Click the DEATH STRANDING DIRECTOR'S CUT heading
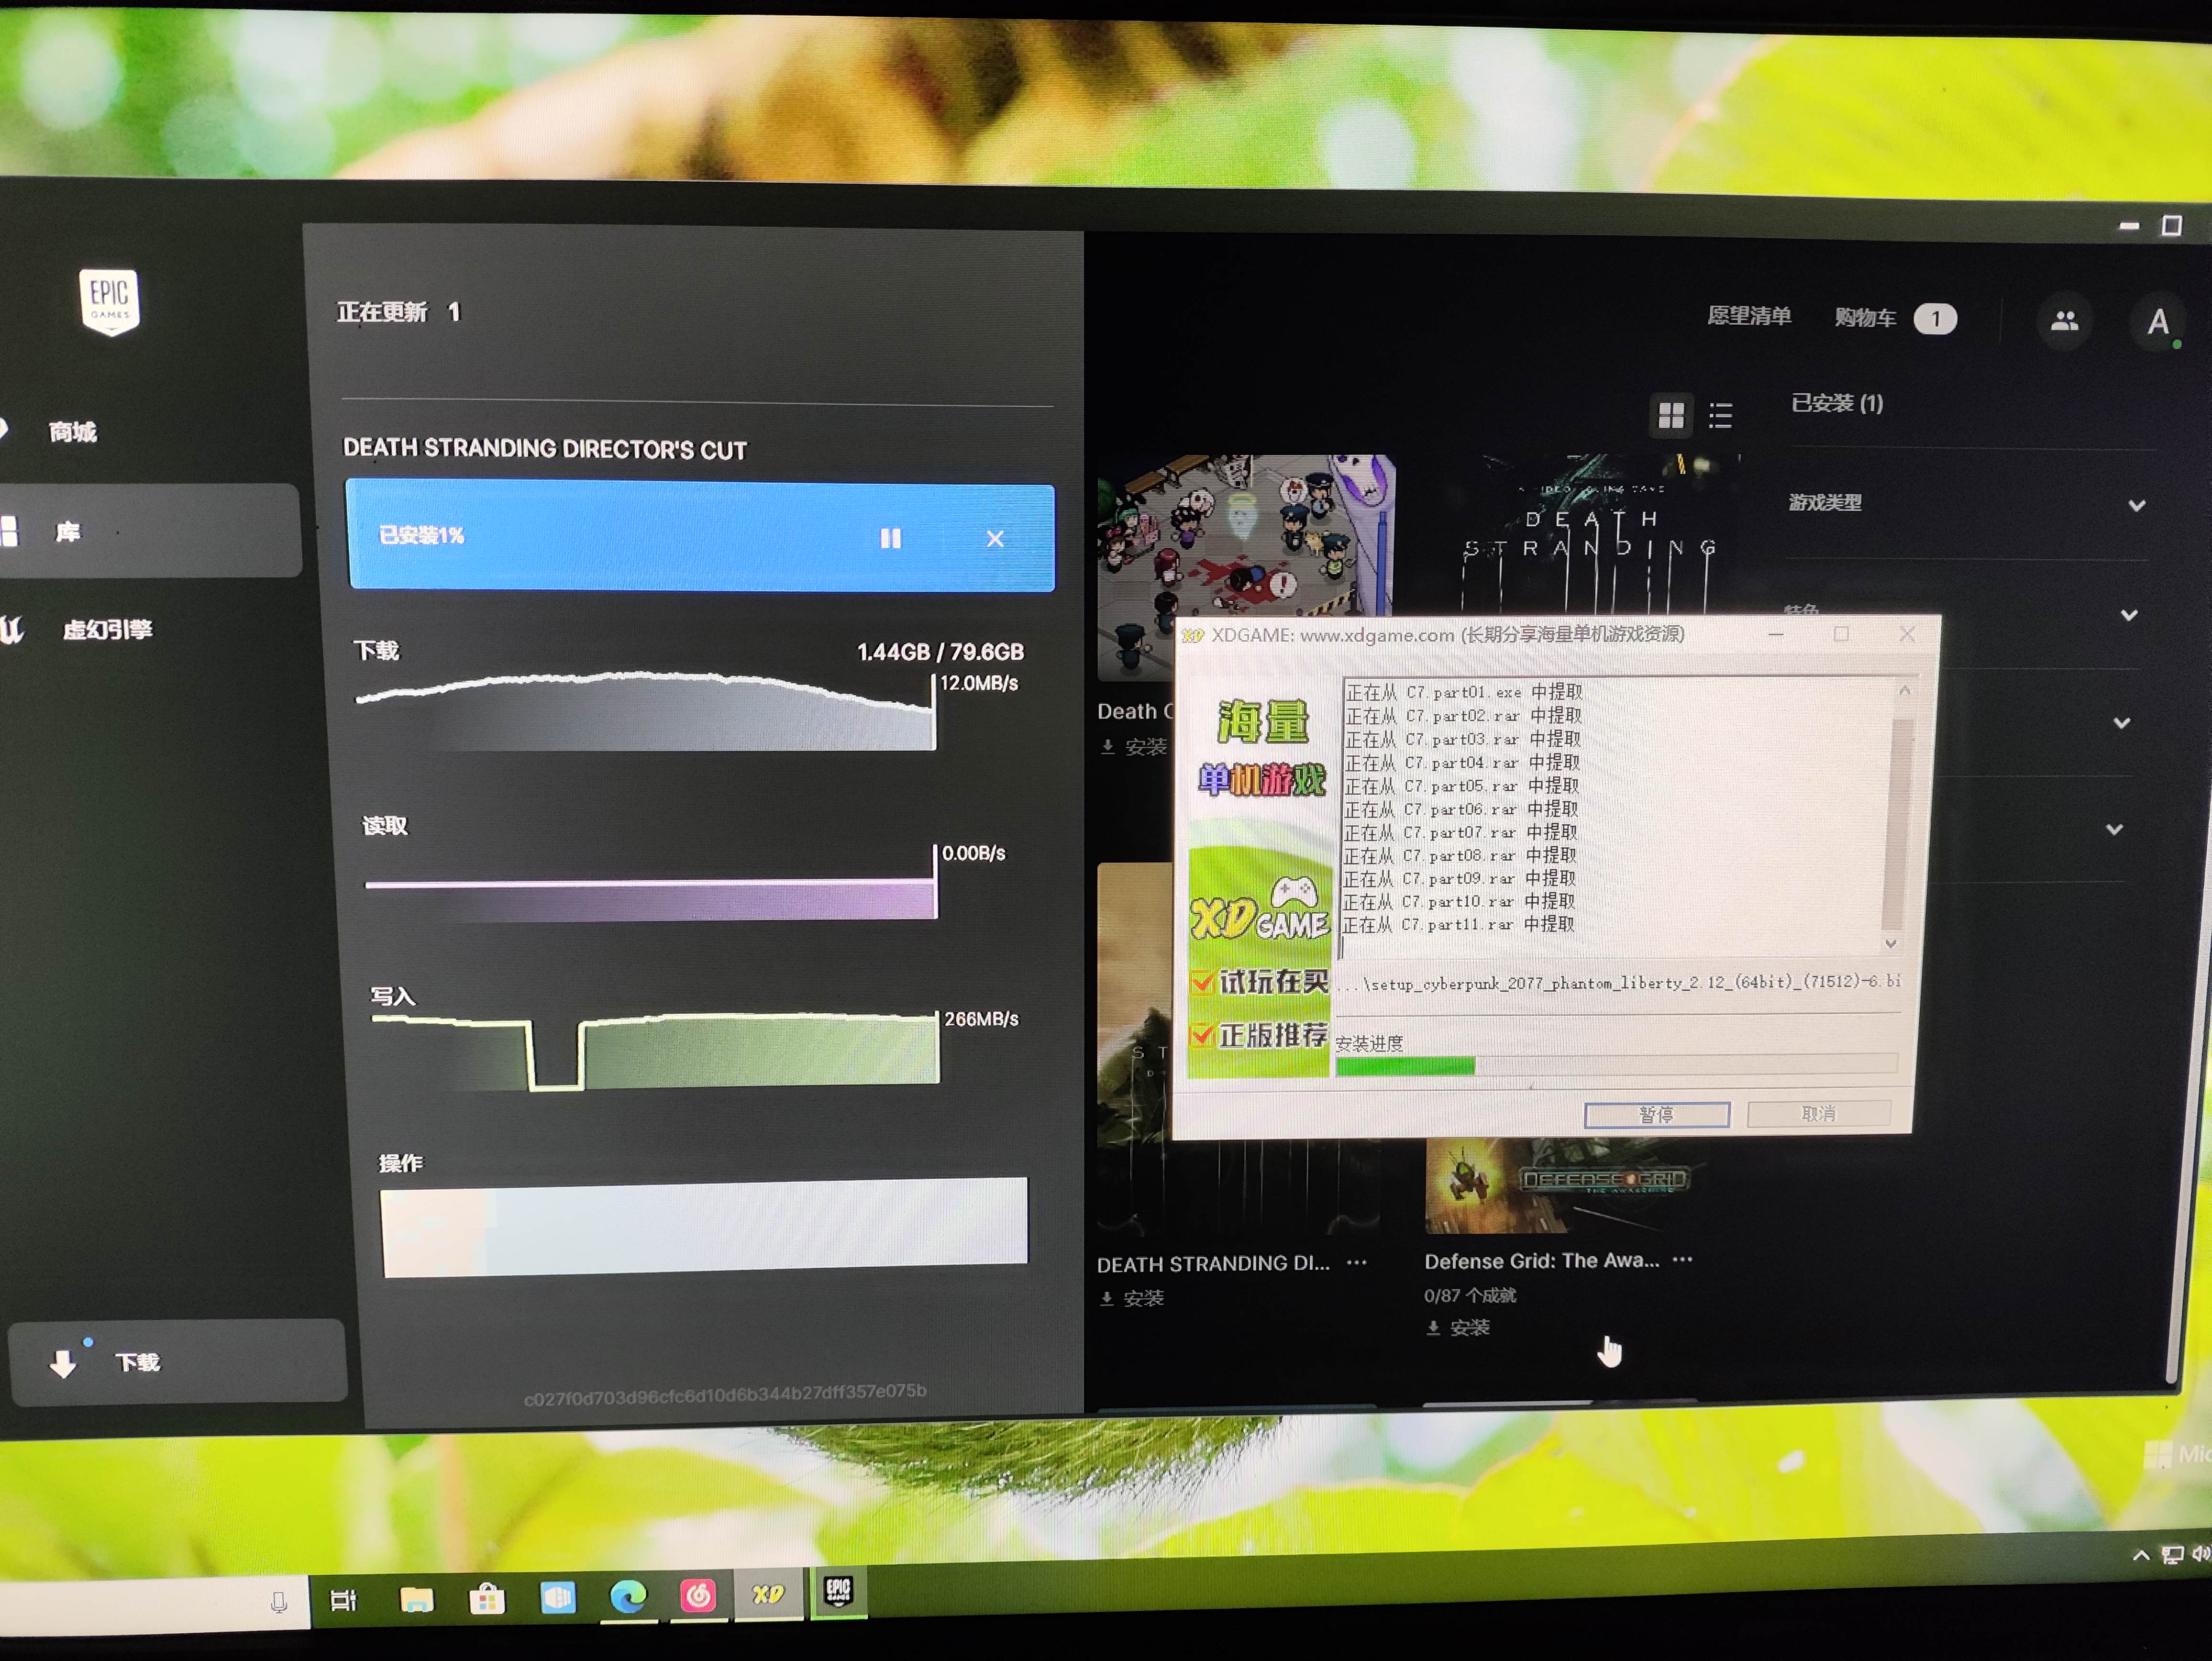2212x1661 pixels. click(545, 449)
